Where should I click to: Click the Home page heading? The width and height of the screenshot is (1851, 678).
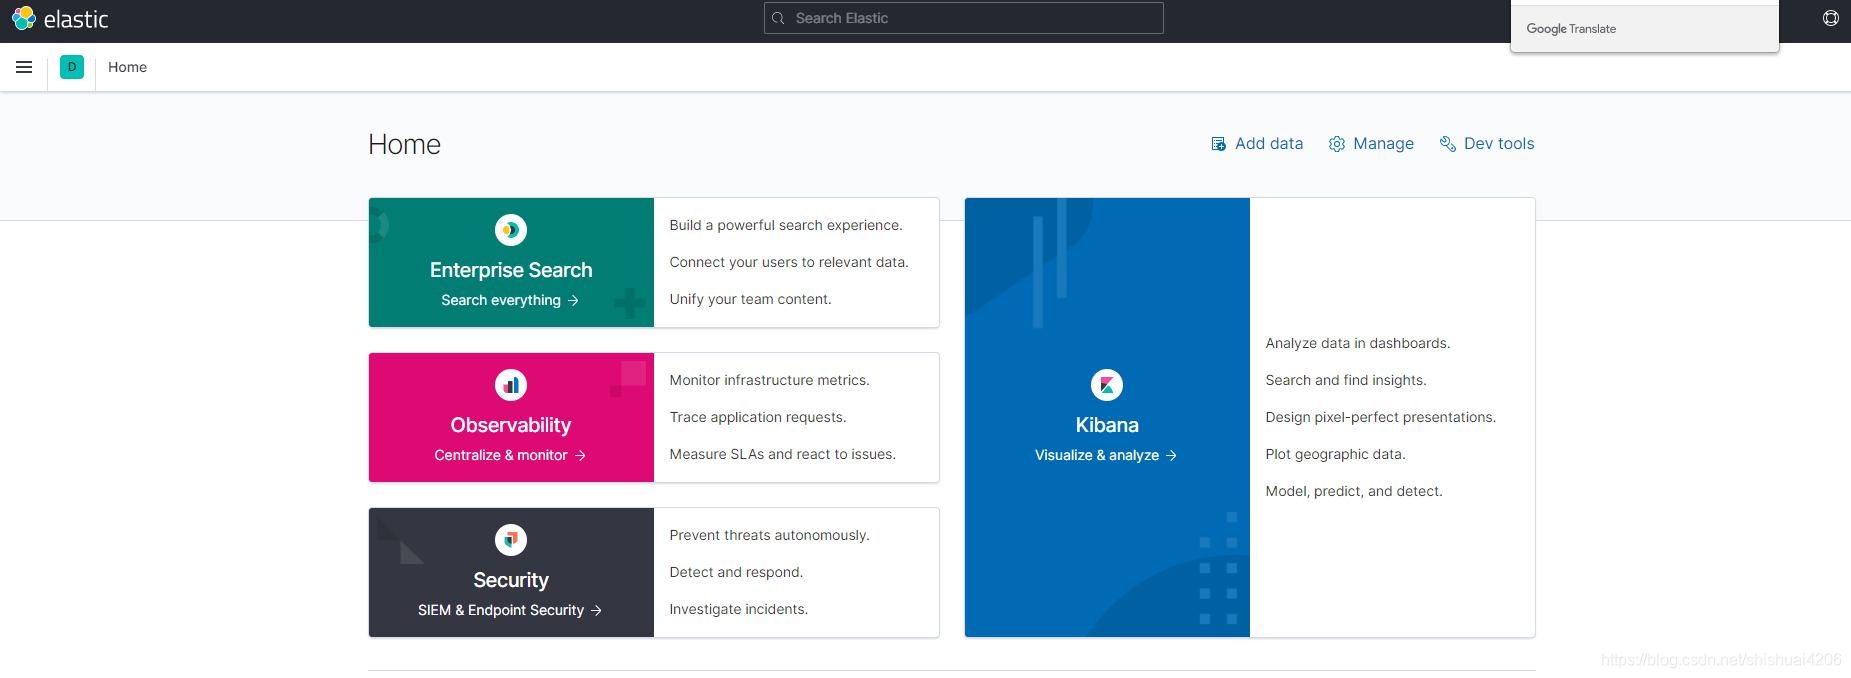(404, 144)
